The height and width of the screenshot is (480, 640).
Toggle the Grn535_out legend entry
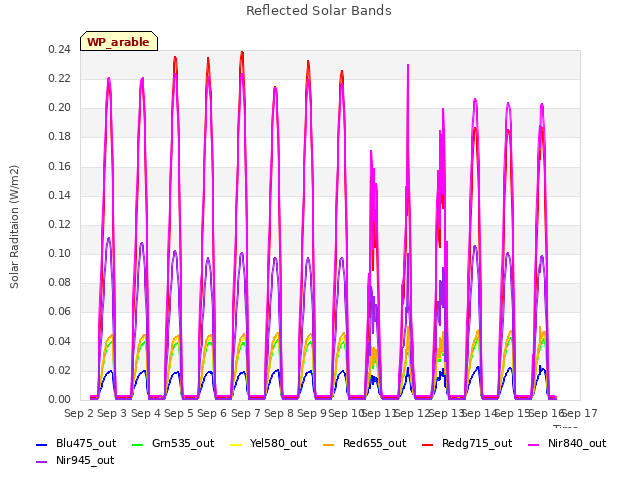click(173, 443)
